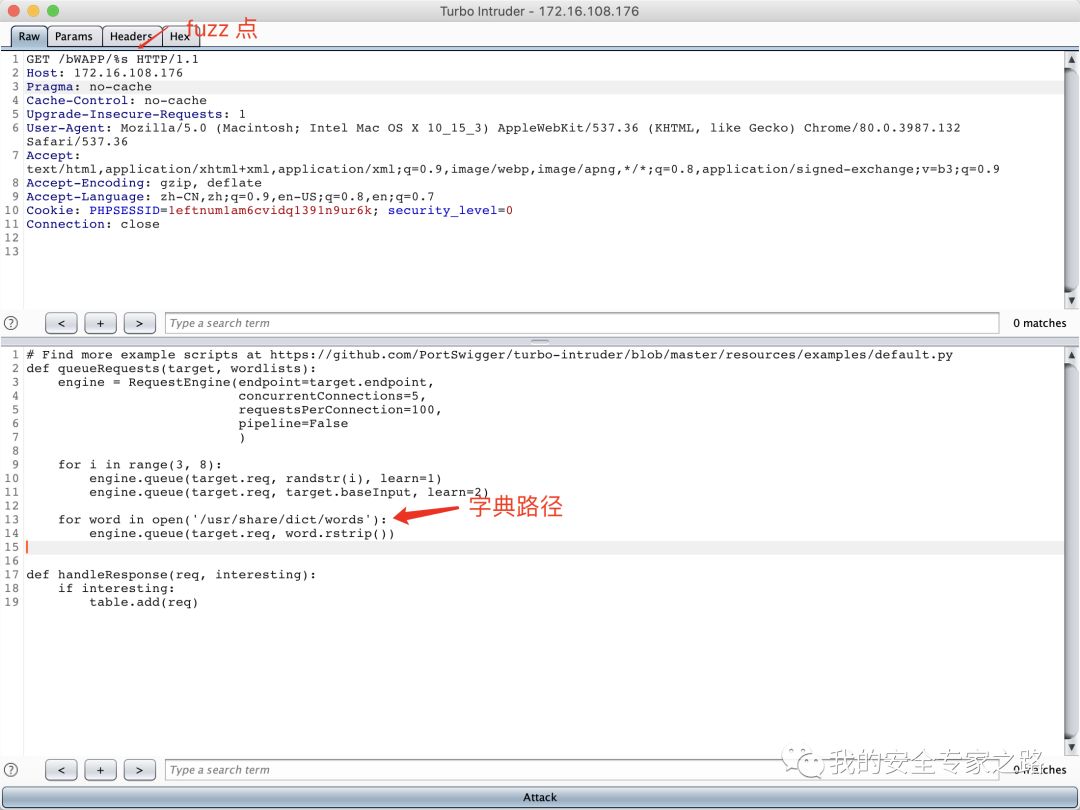Switch to the Headers tab
Viewport: 1080px width, 810px height.
pos(130,36)
